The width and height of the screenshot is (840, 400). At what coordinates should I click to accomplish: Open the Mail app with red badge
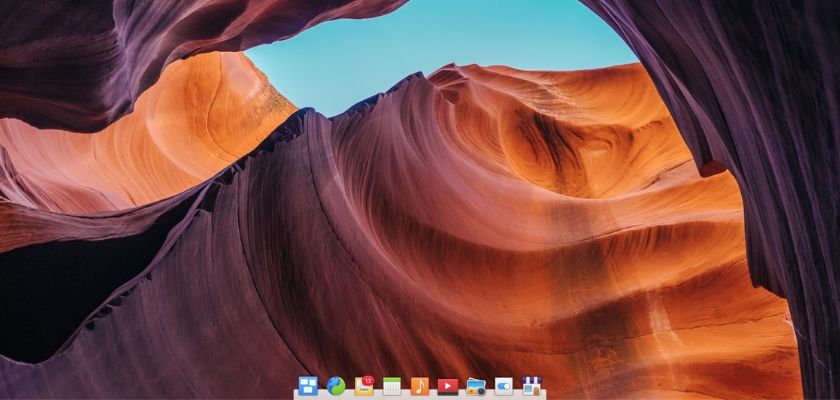(364, 386)
